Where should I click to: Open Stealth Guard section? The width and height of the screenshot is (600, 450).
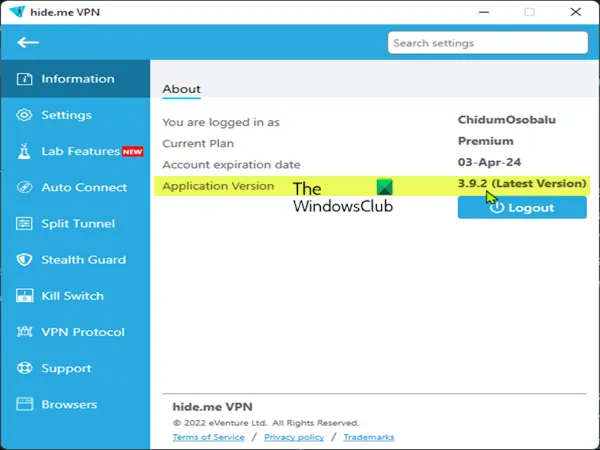75,260
